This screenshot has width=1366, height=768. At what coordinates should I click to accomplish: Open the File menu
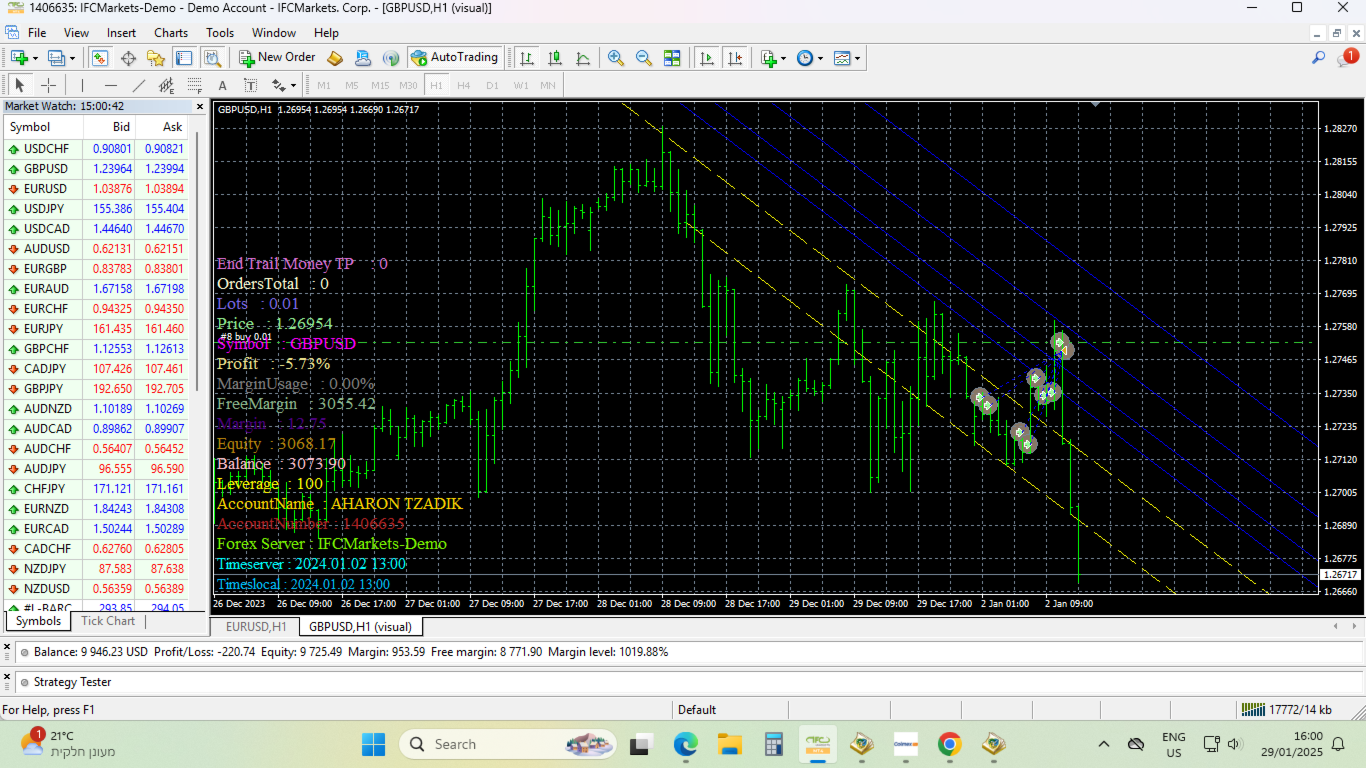coord(37,33)
